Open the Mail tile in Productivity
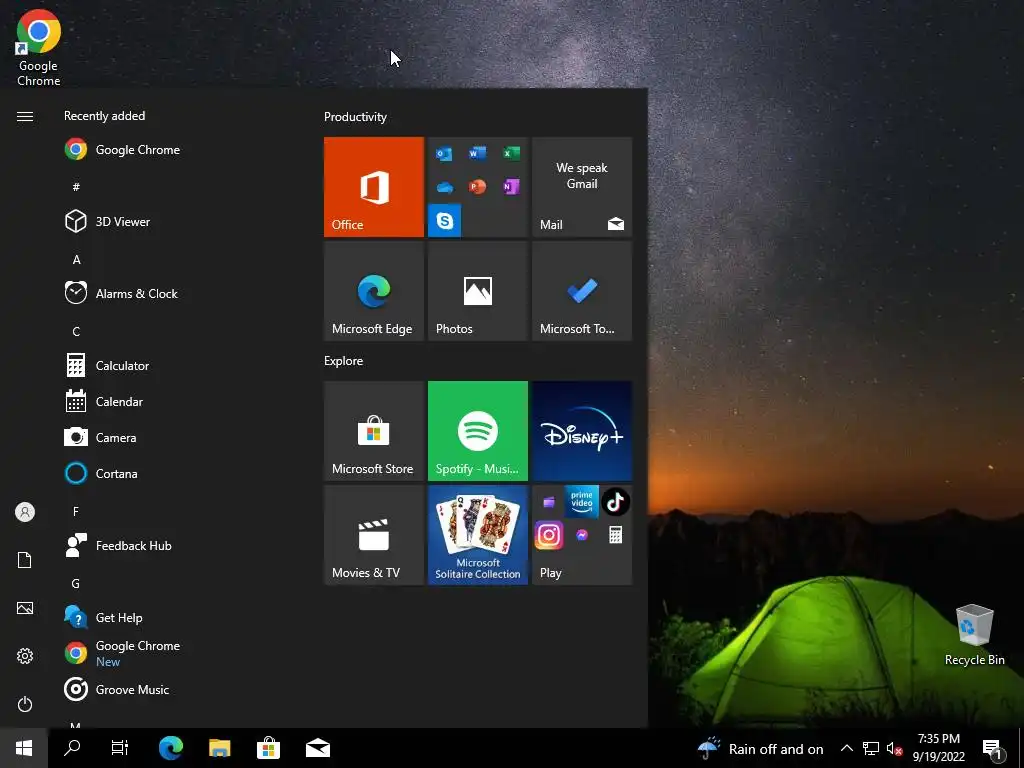 coord(582,187)
